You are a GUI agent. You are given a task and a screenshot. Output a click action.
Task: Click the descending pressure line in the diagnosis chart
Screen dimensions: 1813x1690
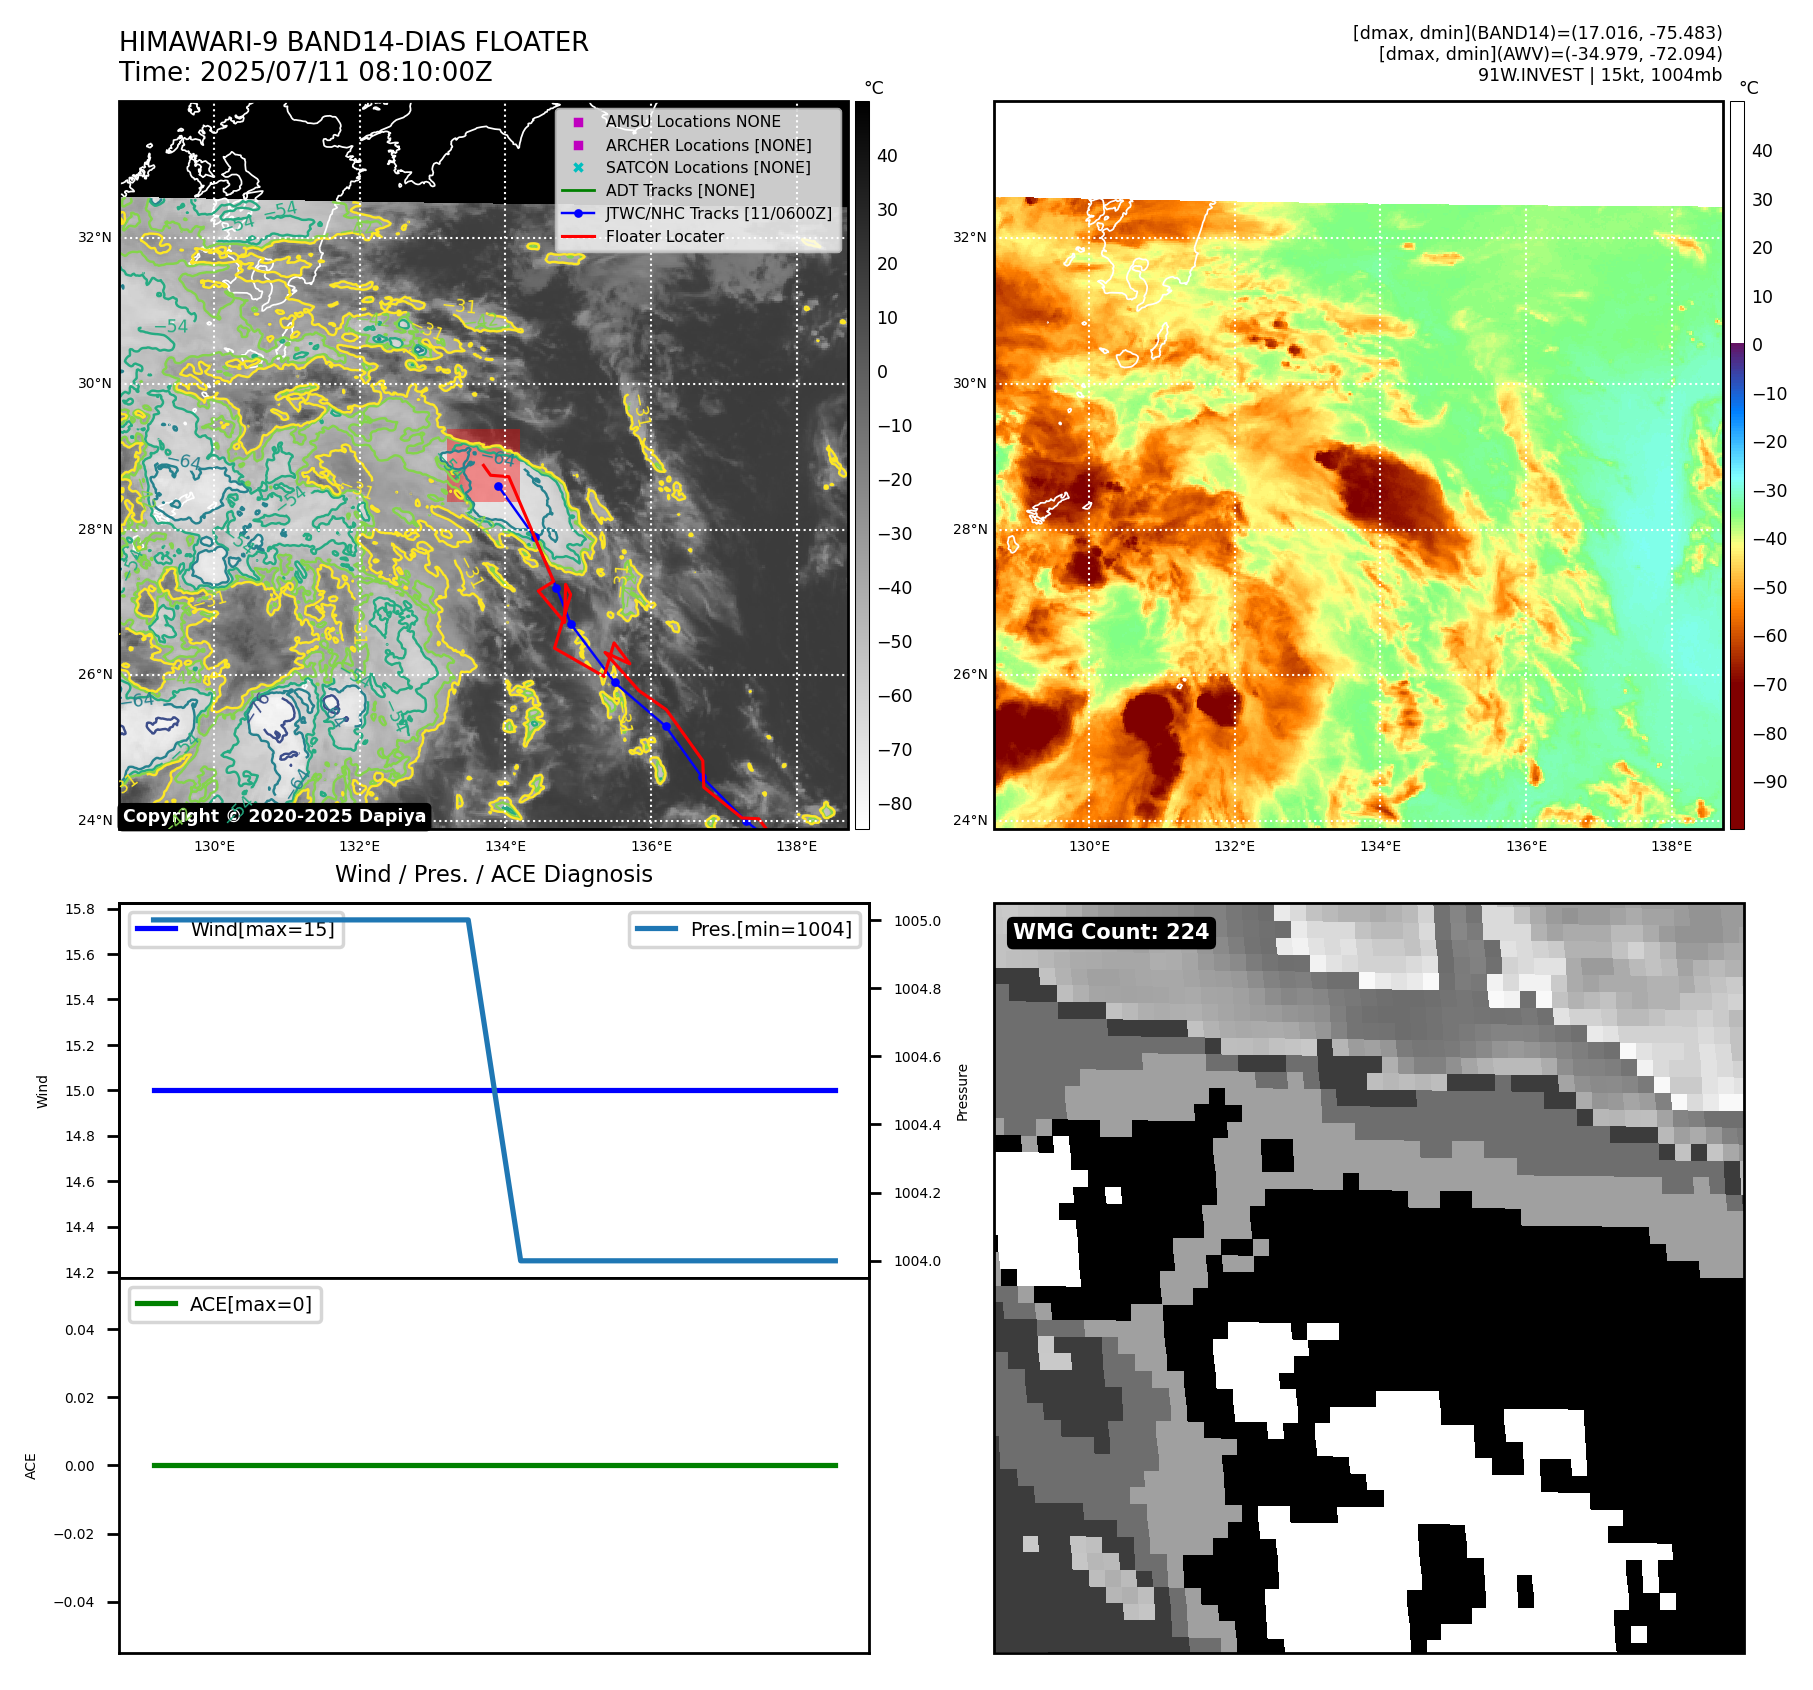point(495,1091)
